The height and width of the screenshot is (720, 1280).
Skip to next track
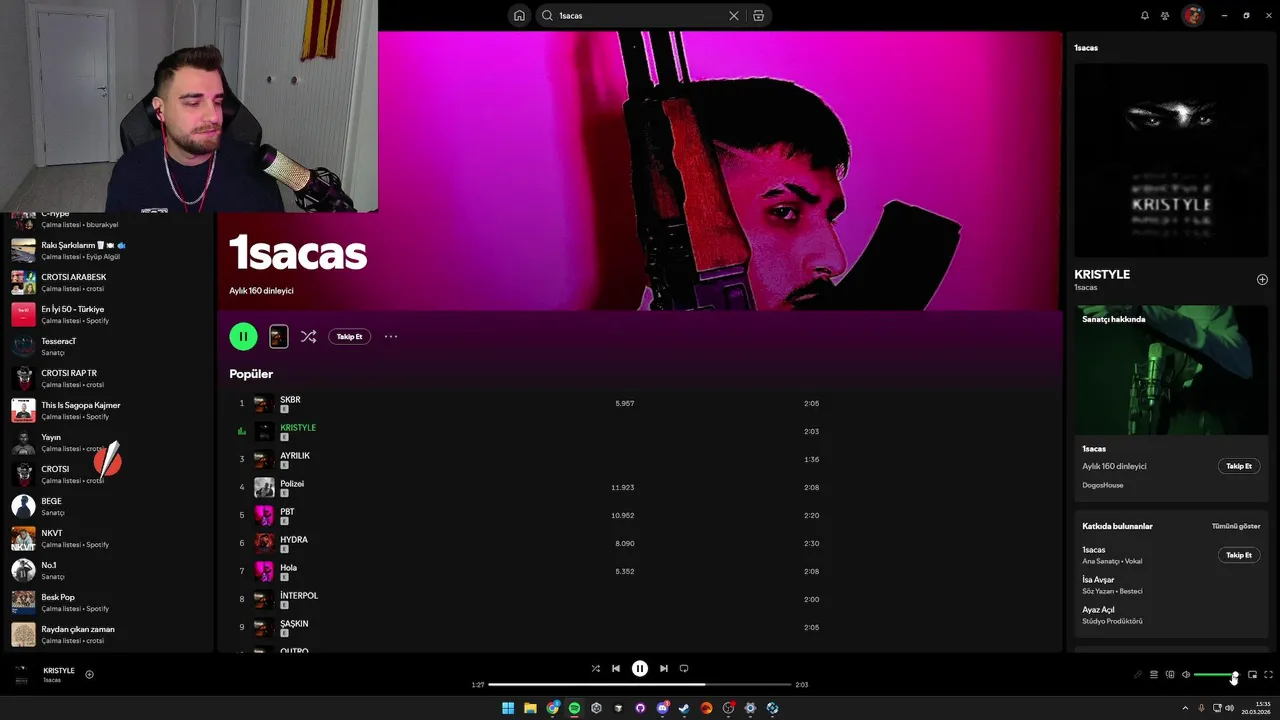[x=664, y=668]
